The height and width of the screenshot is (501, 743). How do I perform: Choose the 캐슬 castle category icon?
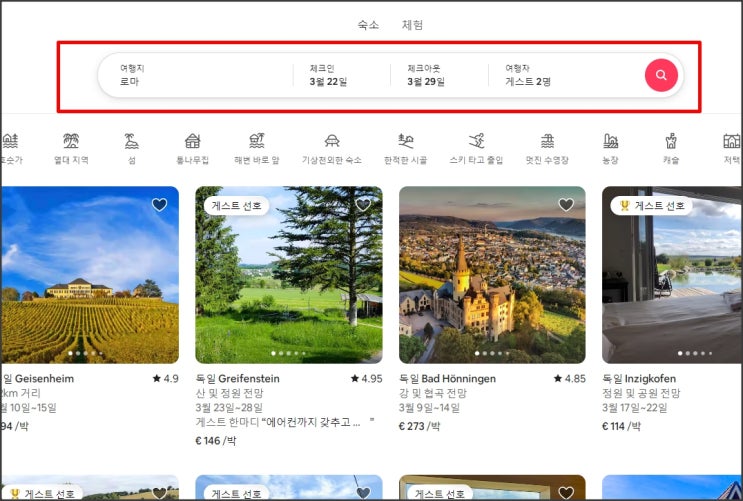pyautogui.click(x=671, y=148)
